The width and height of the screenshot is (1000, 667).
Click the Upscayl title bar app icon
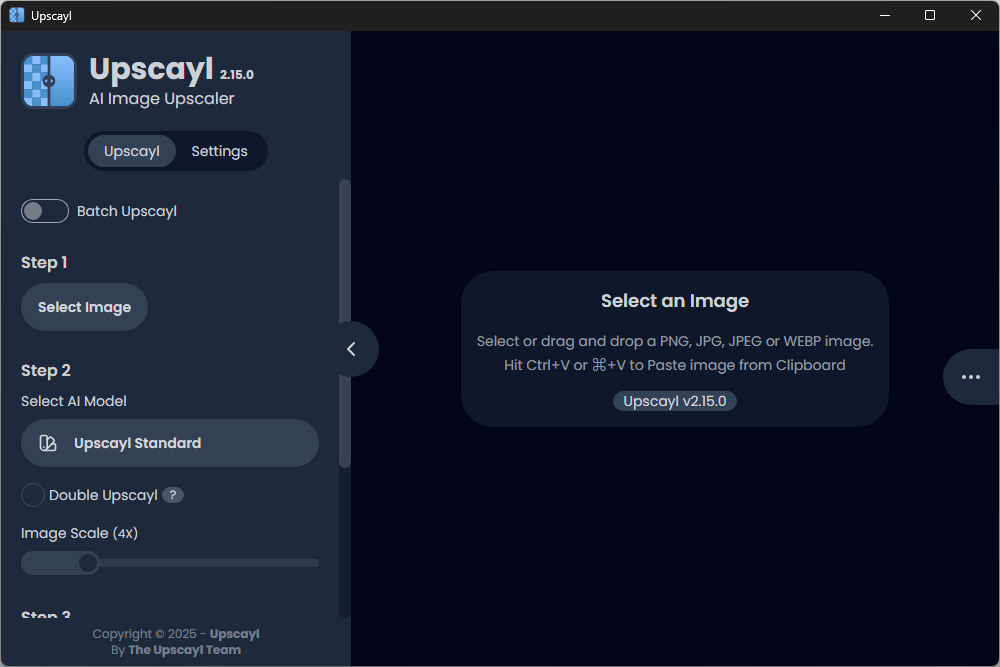(17, 15)
